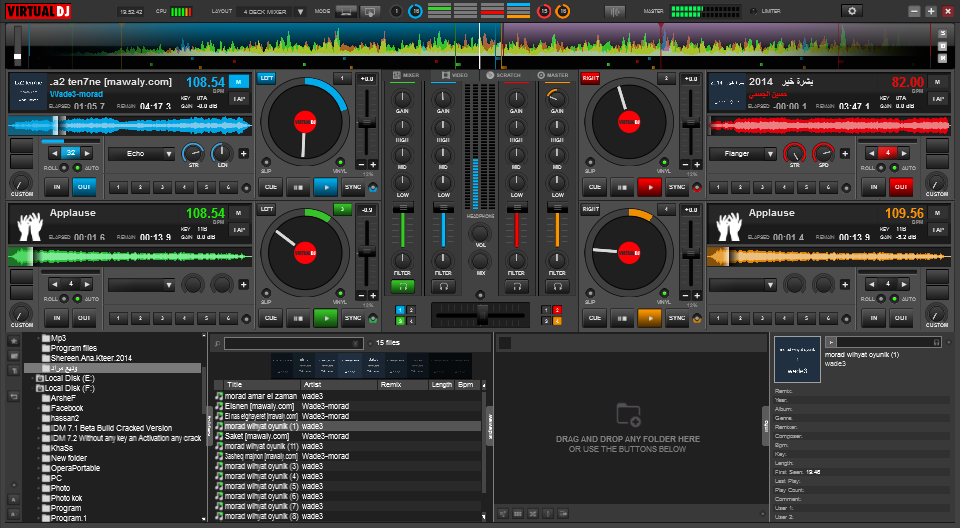
Task: Click deck 1 pitch minus button
Action: [361, 165]
